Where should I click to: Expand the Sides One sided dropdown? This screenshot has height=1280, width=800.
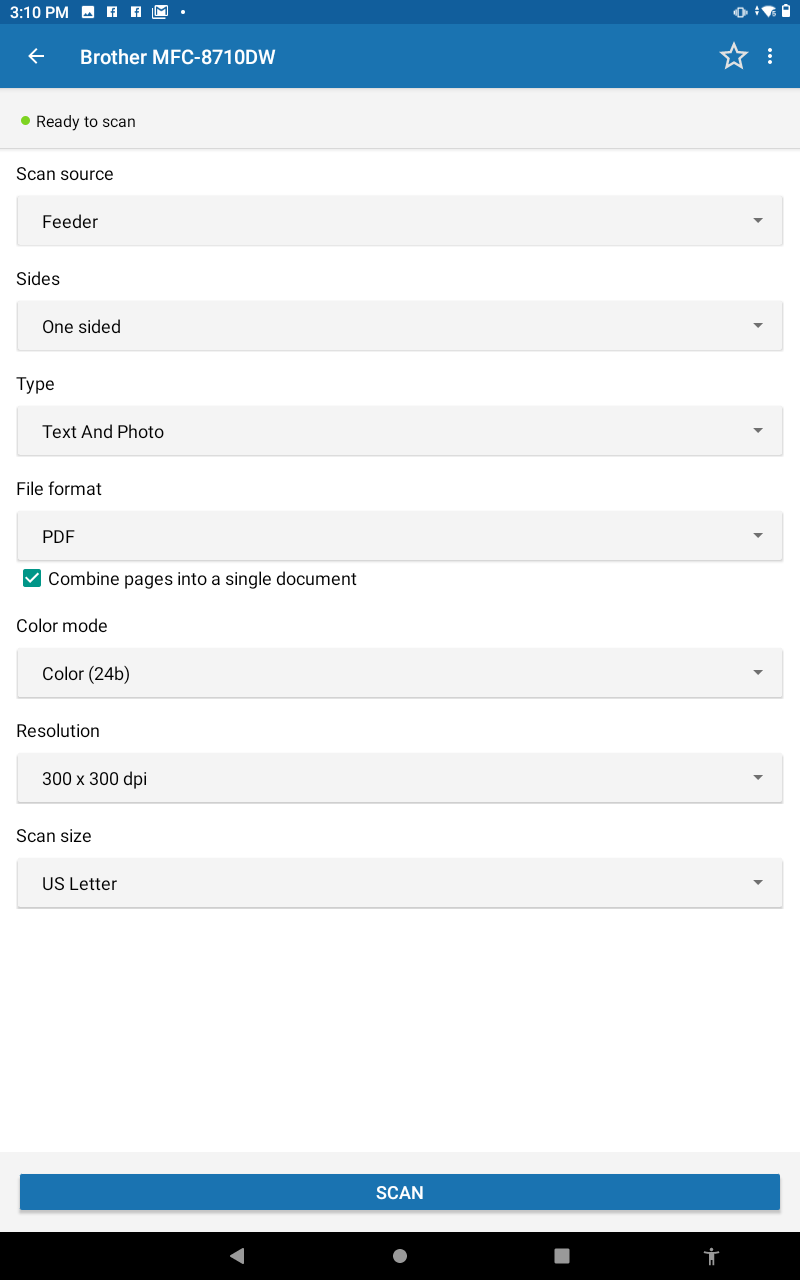coord(400,326)
